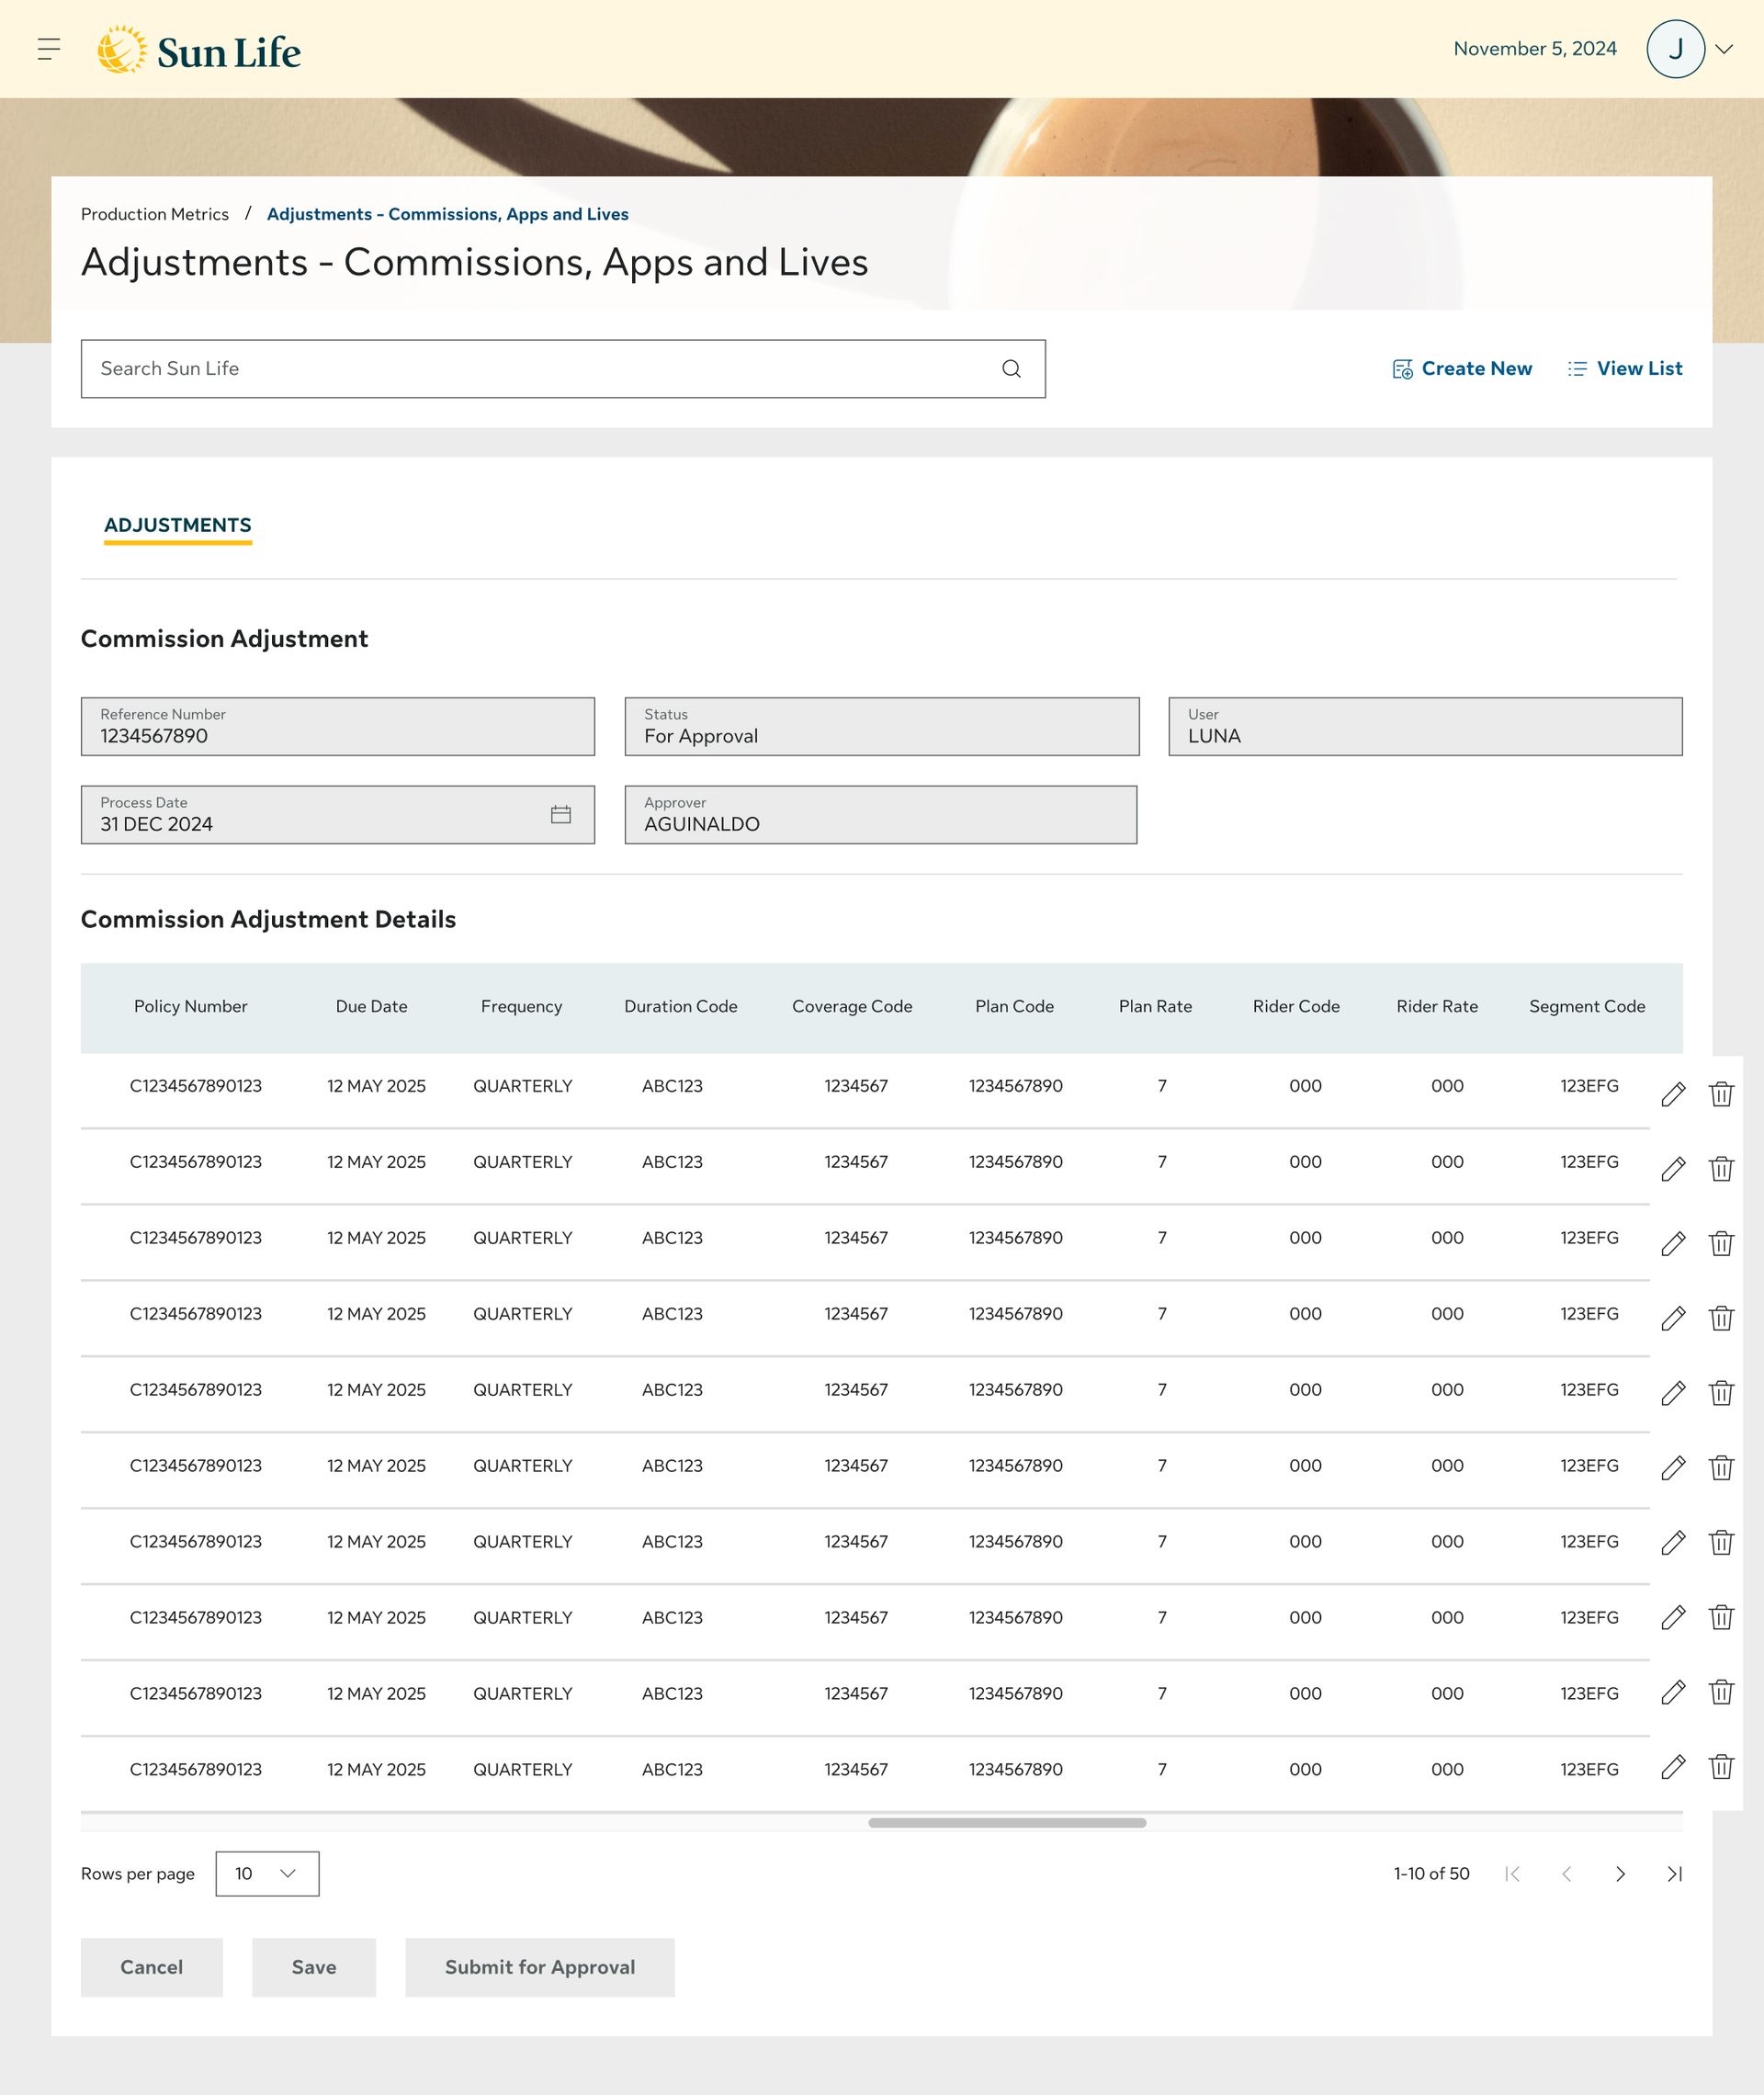Open the Process Date calendar icon
1764x2095 pixels.
561,815
